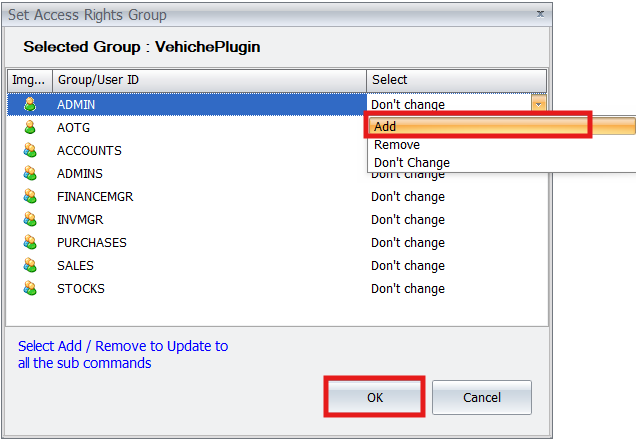Click the group icon next to STOCKS
This screenshot has width=636, height=440.
click(29, 288)
